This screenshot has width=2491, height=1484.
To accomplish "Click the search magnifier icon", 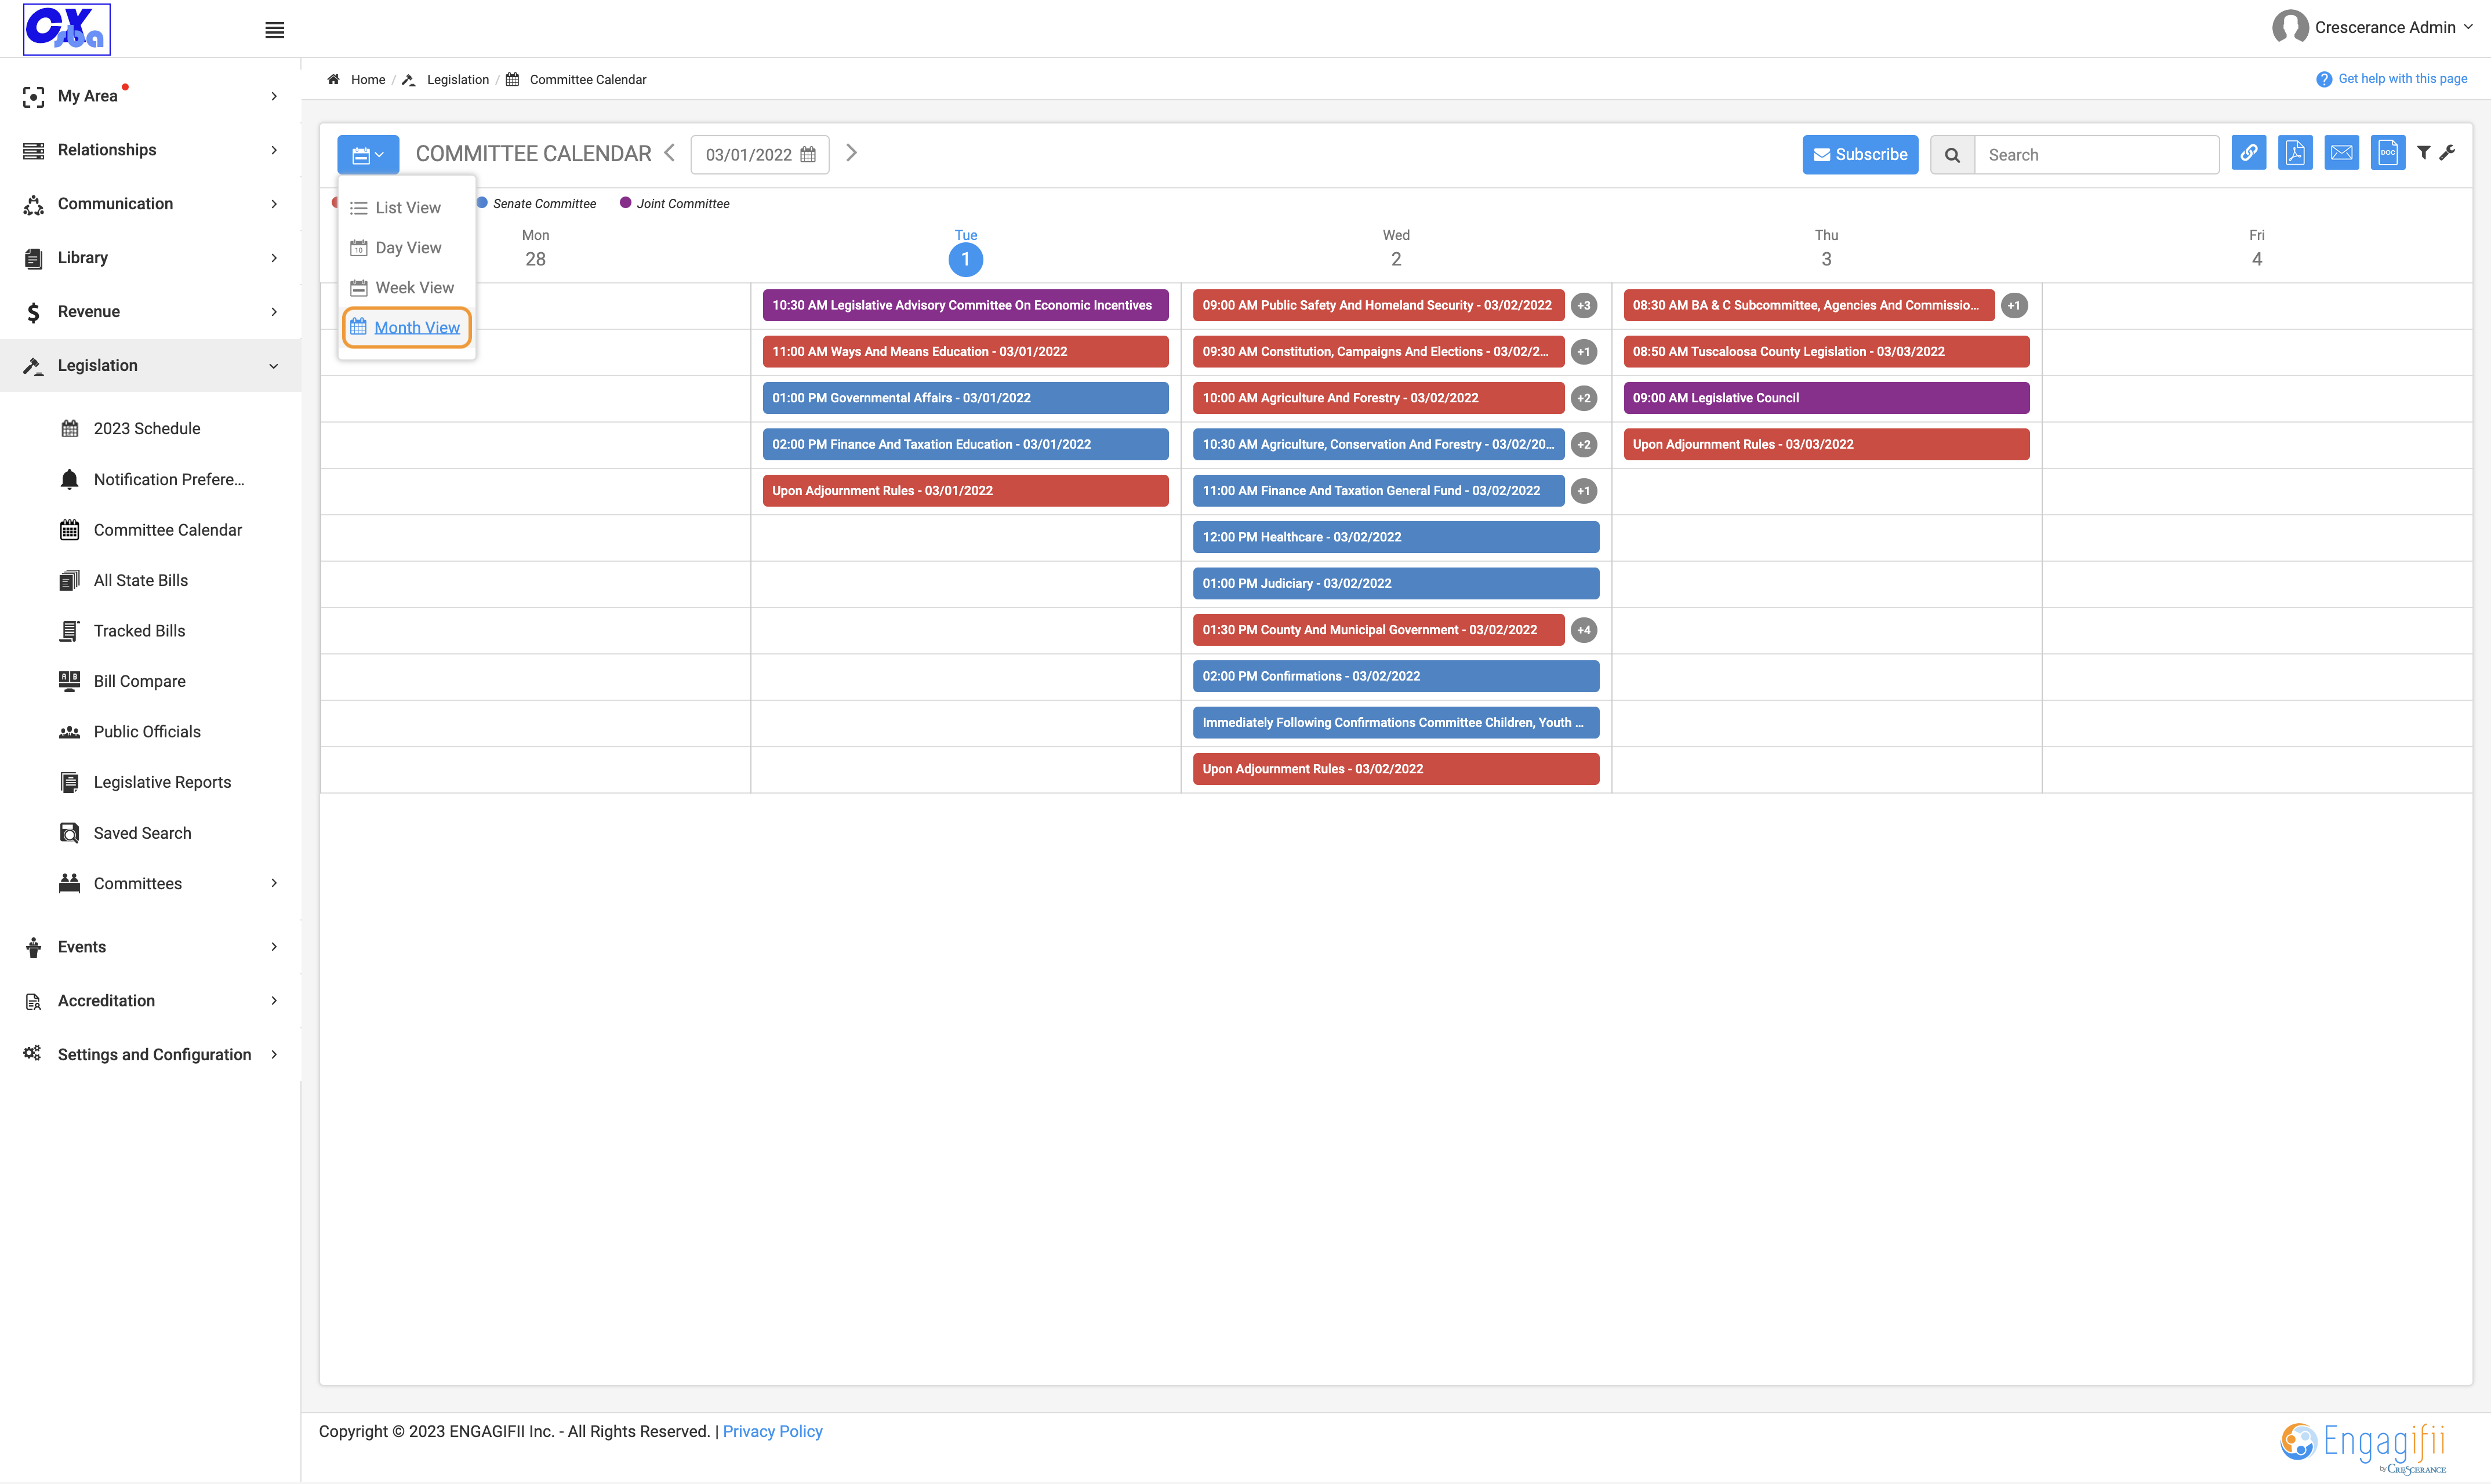I will [1952, 154].
